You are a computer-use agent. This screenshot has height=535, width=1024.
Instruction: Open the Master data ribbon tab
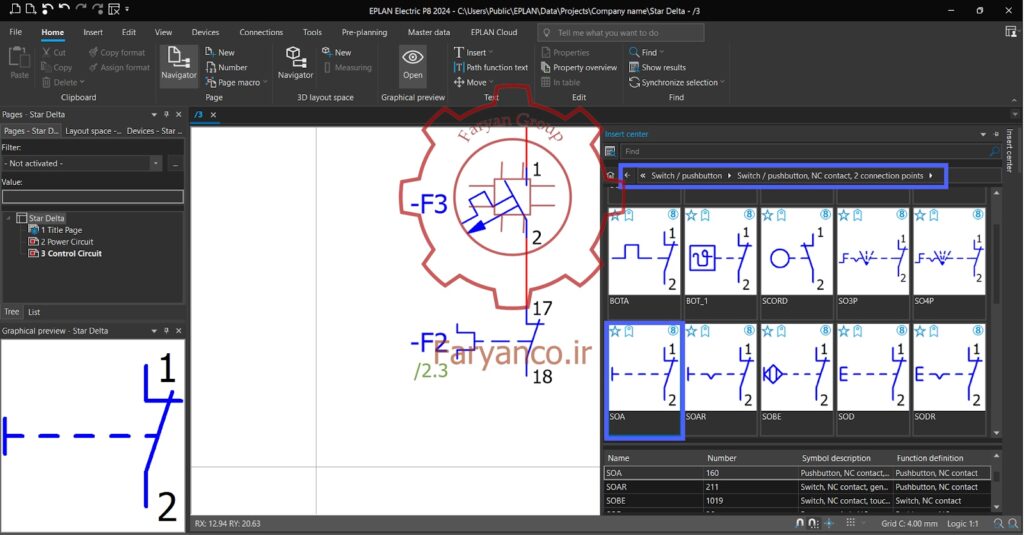428,32
